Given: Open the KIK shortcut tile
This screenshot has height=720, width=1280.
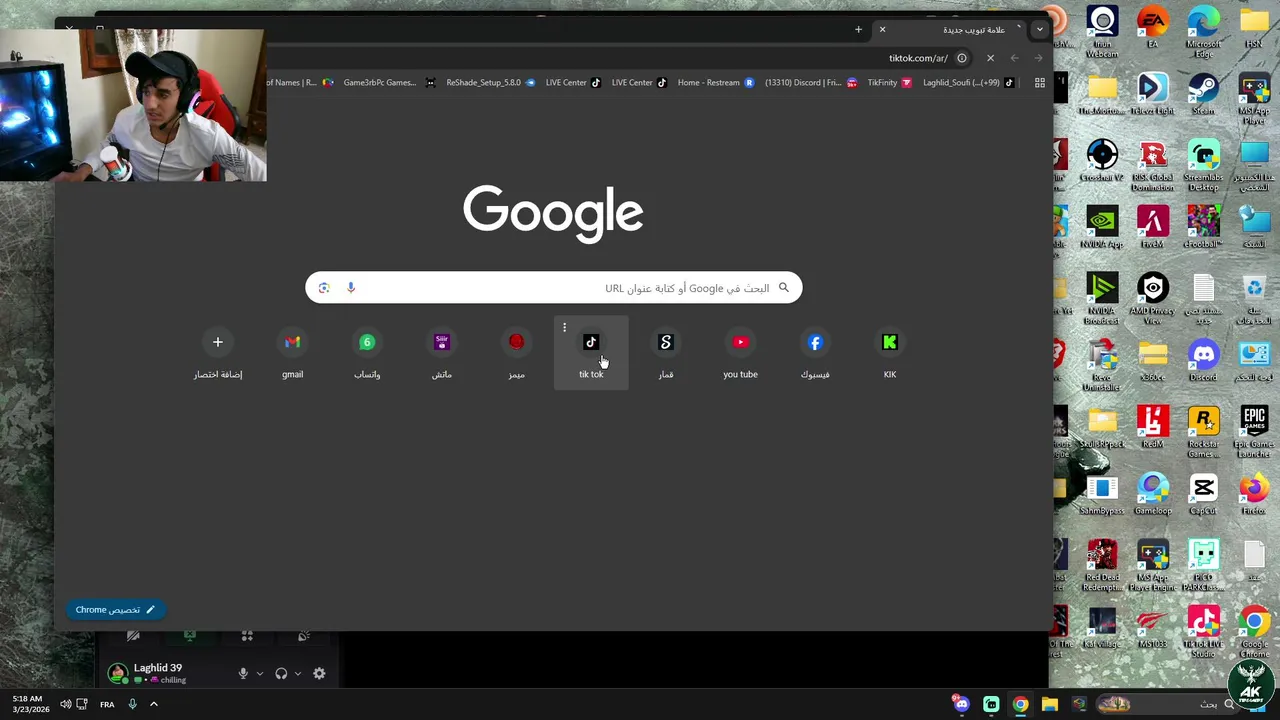Looking at the screenshot, I should click(890, 353).
